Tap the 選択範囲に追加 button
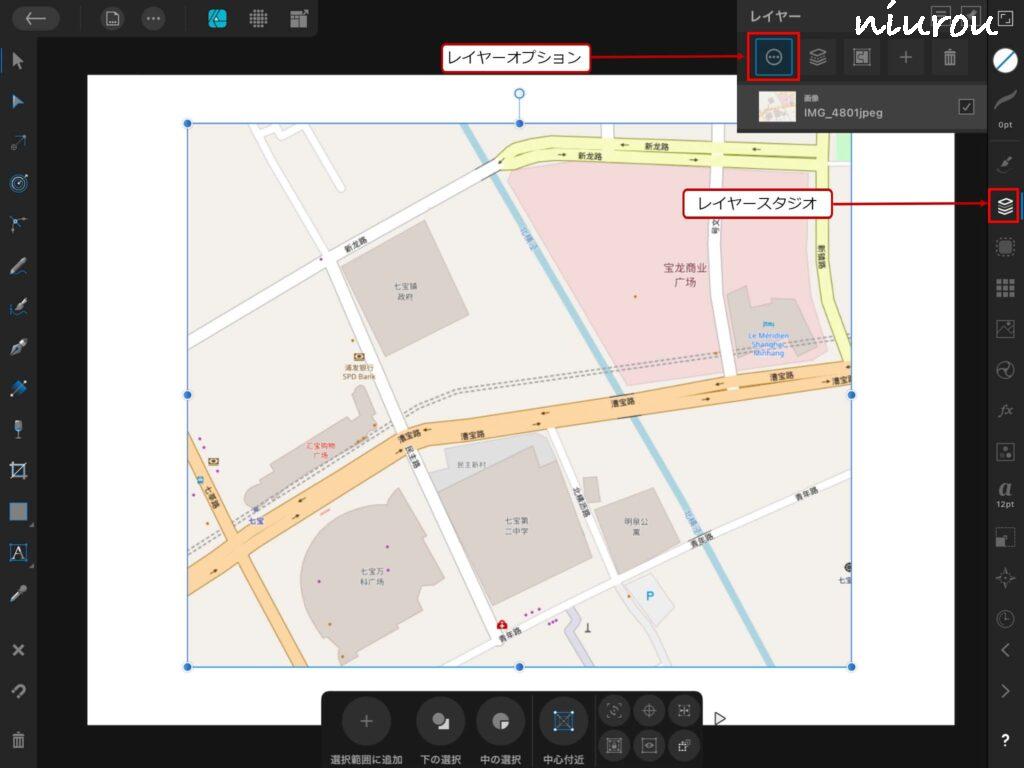The image size is (1024, 768). pos(366,721)
